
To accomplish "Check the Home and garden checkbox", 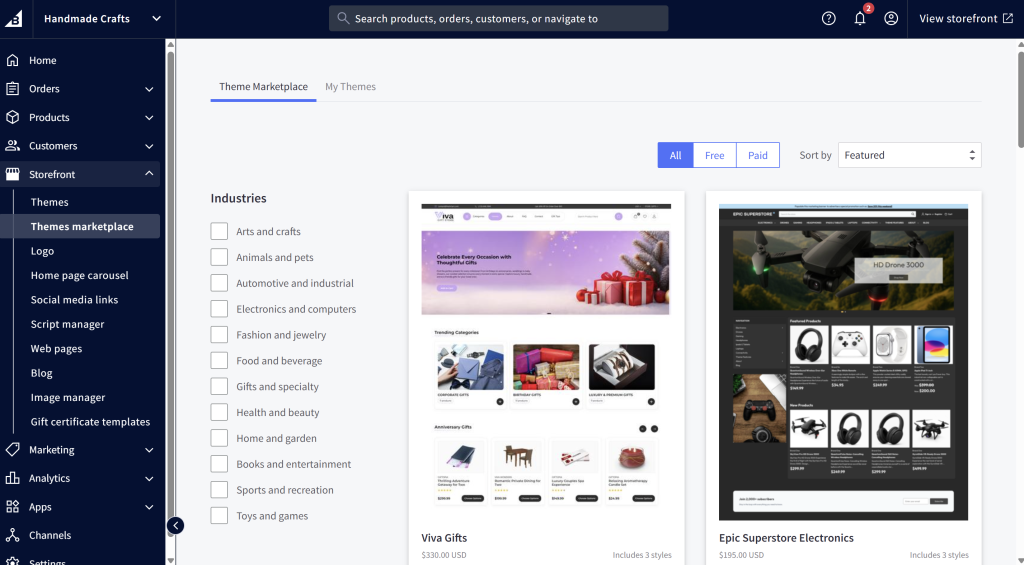I will click(219, 438).
